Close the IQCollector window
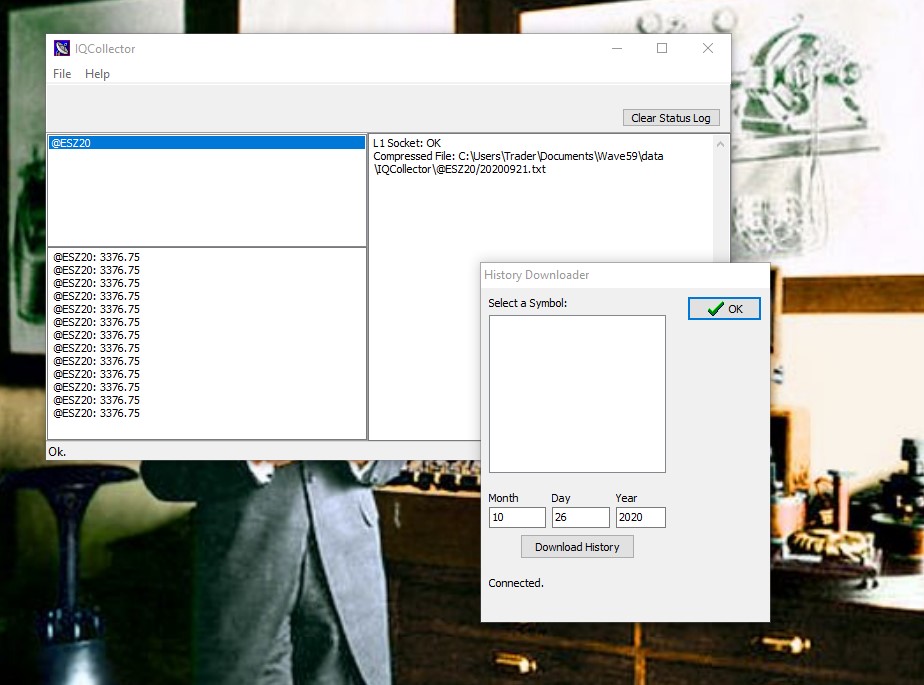924x685 pixels. pyautogui.click(x=708, y=48)
